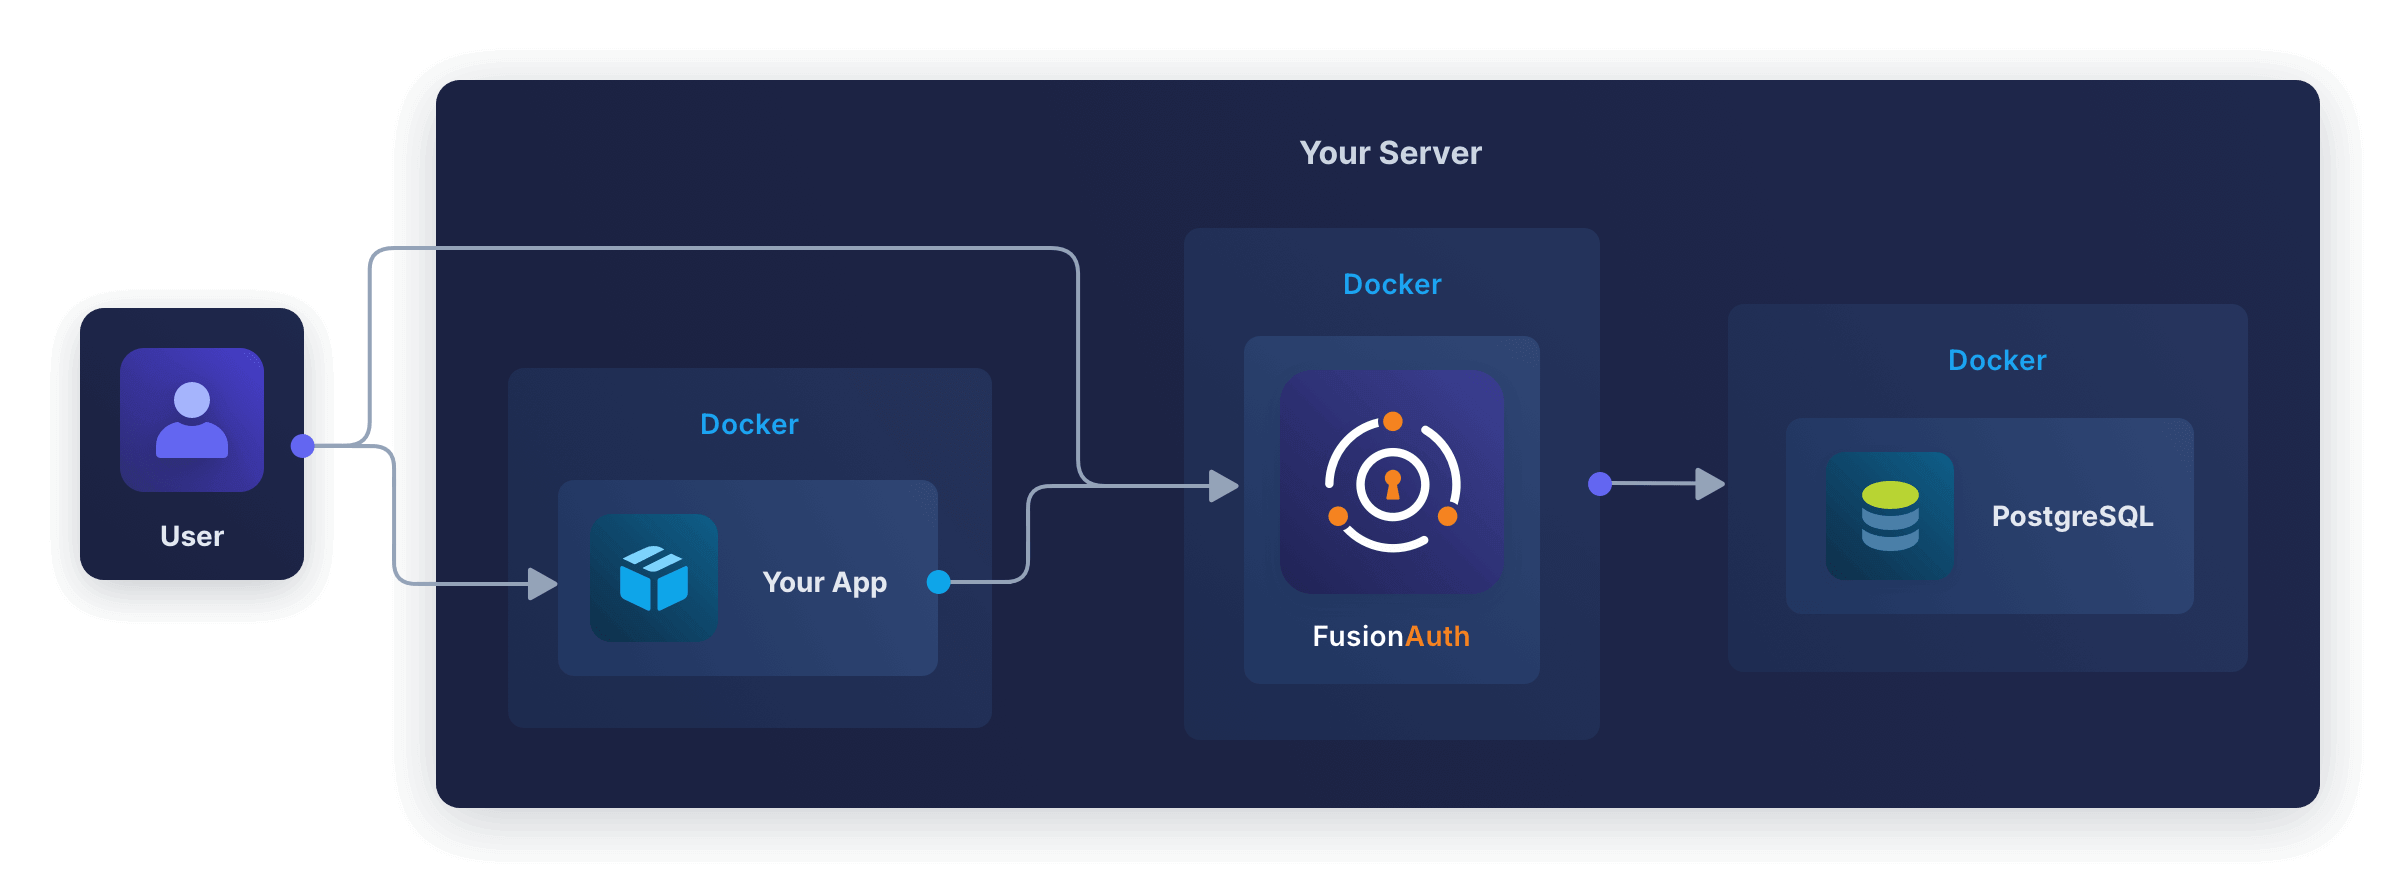The width and height of the screenshot is (2400, 888).
Task: Click the FusionAuth logo icon
Action: point(1392,482)
